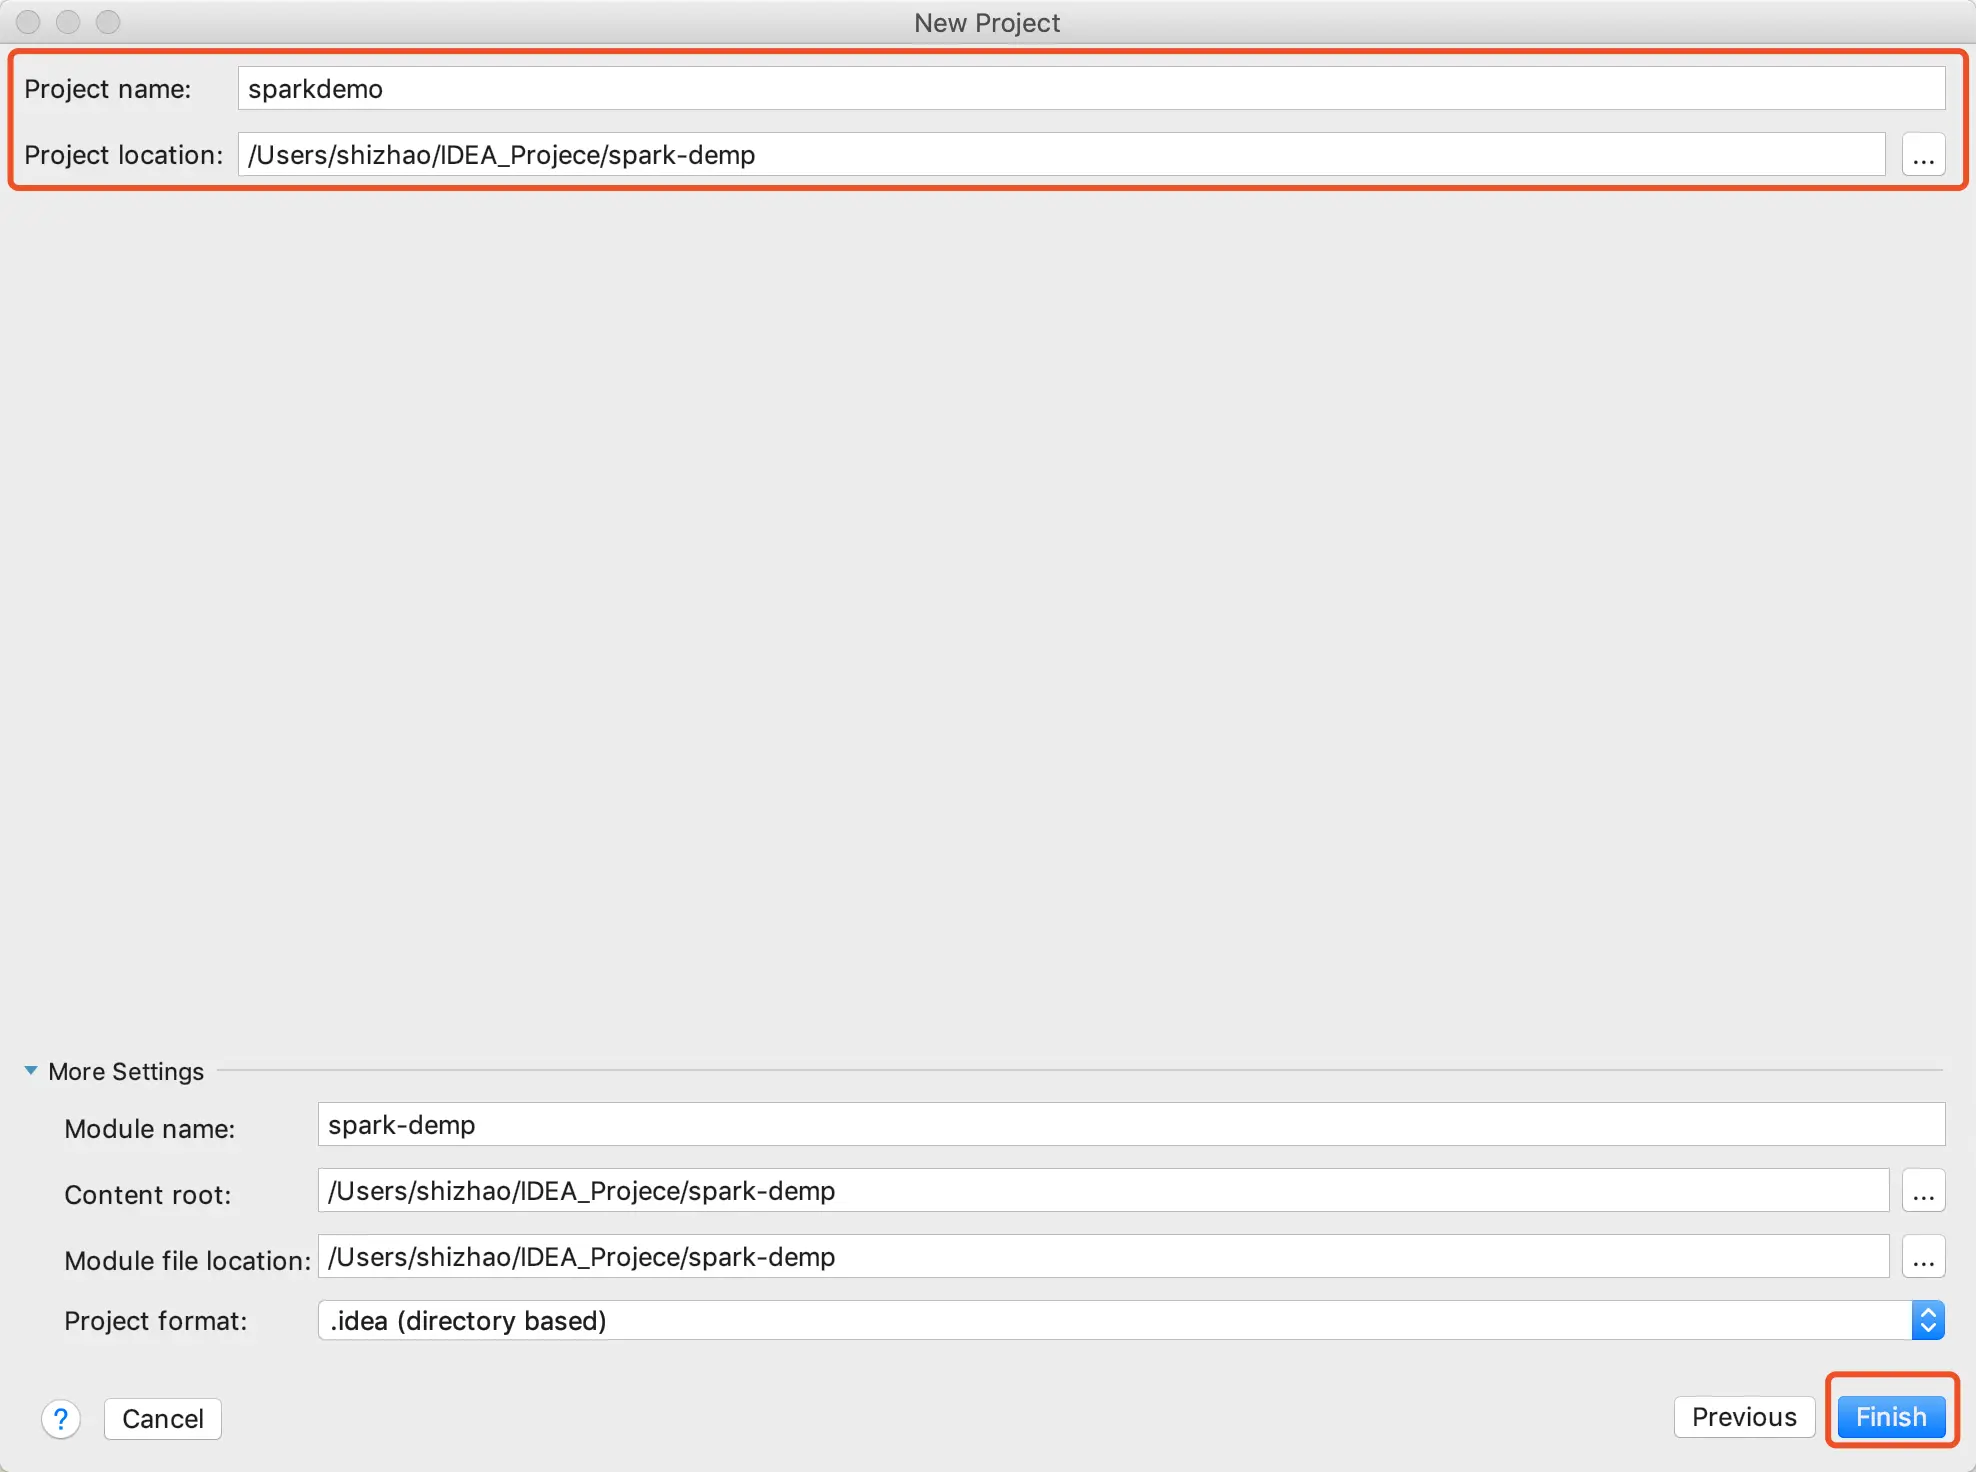Screen dimensions: 1976x1472
Task: Open Module file location browse ellipsis
Action: coord(1923,1257)
